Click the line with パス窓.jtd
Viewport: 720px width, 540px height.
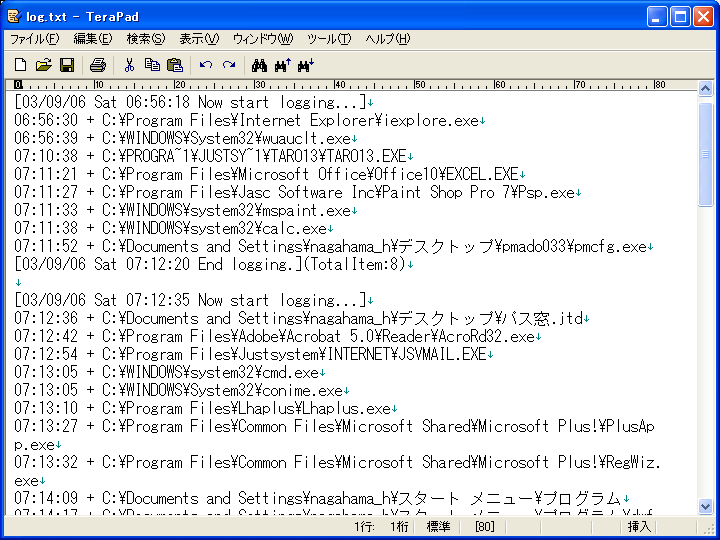302,319
